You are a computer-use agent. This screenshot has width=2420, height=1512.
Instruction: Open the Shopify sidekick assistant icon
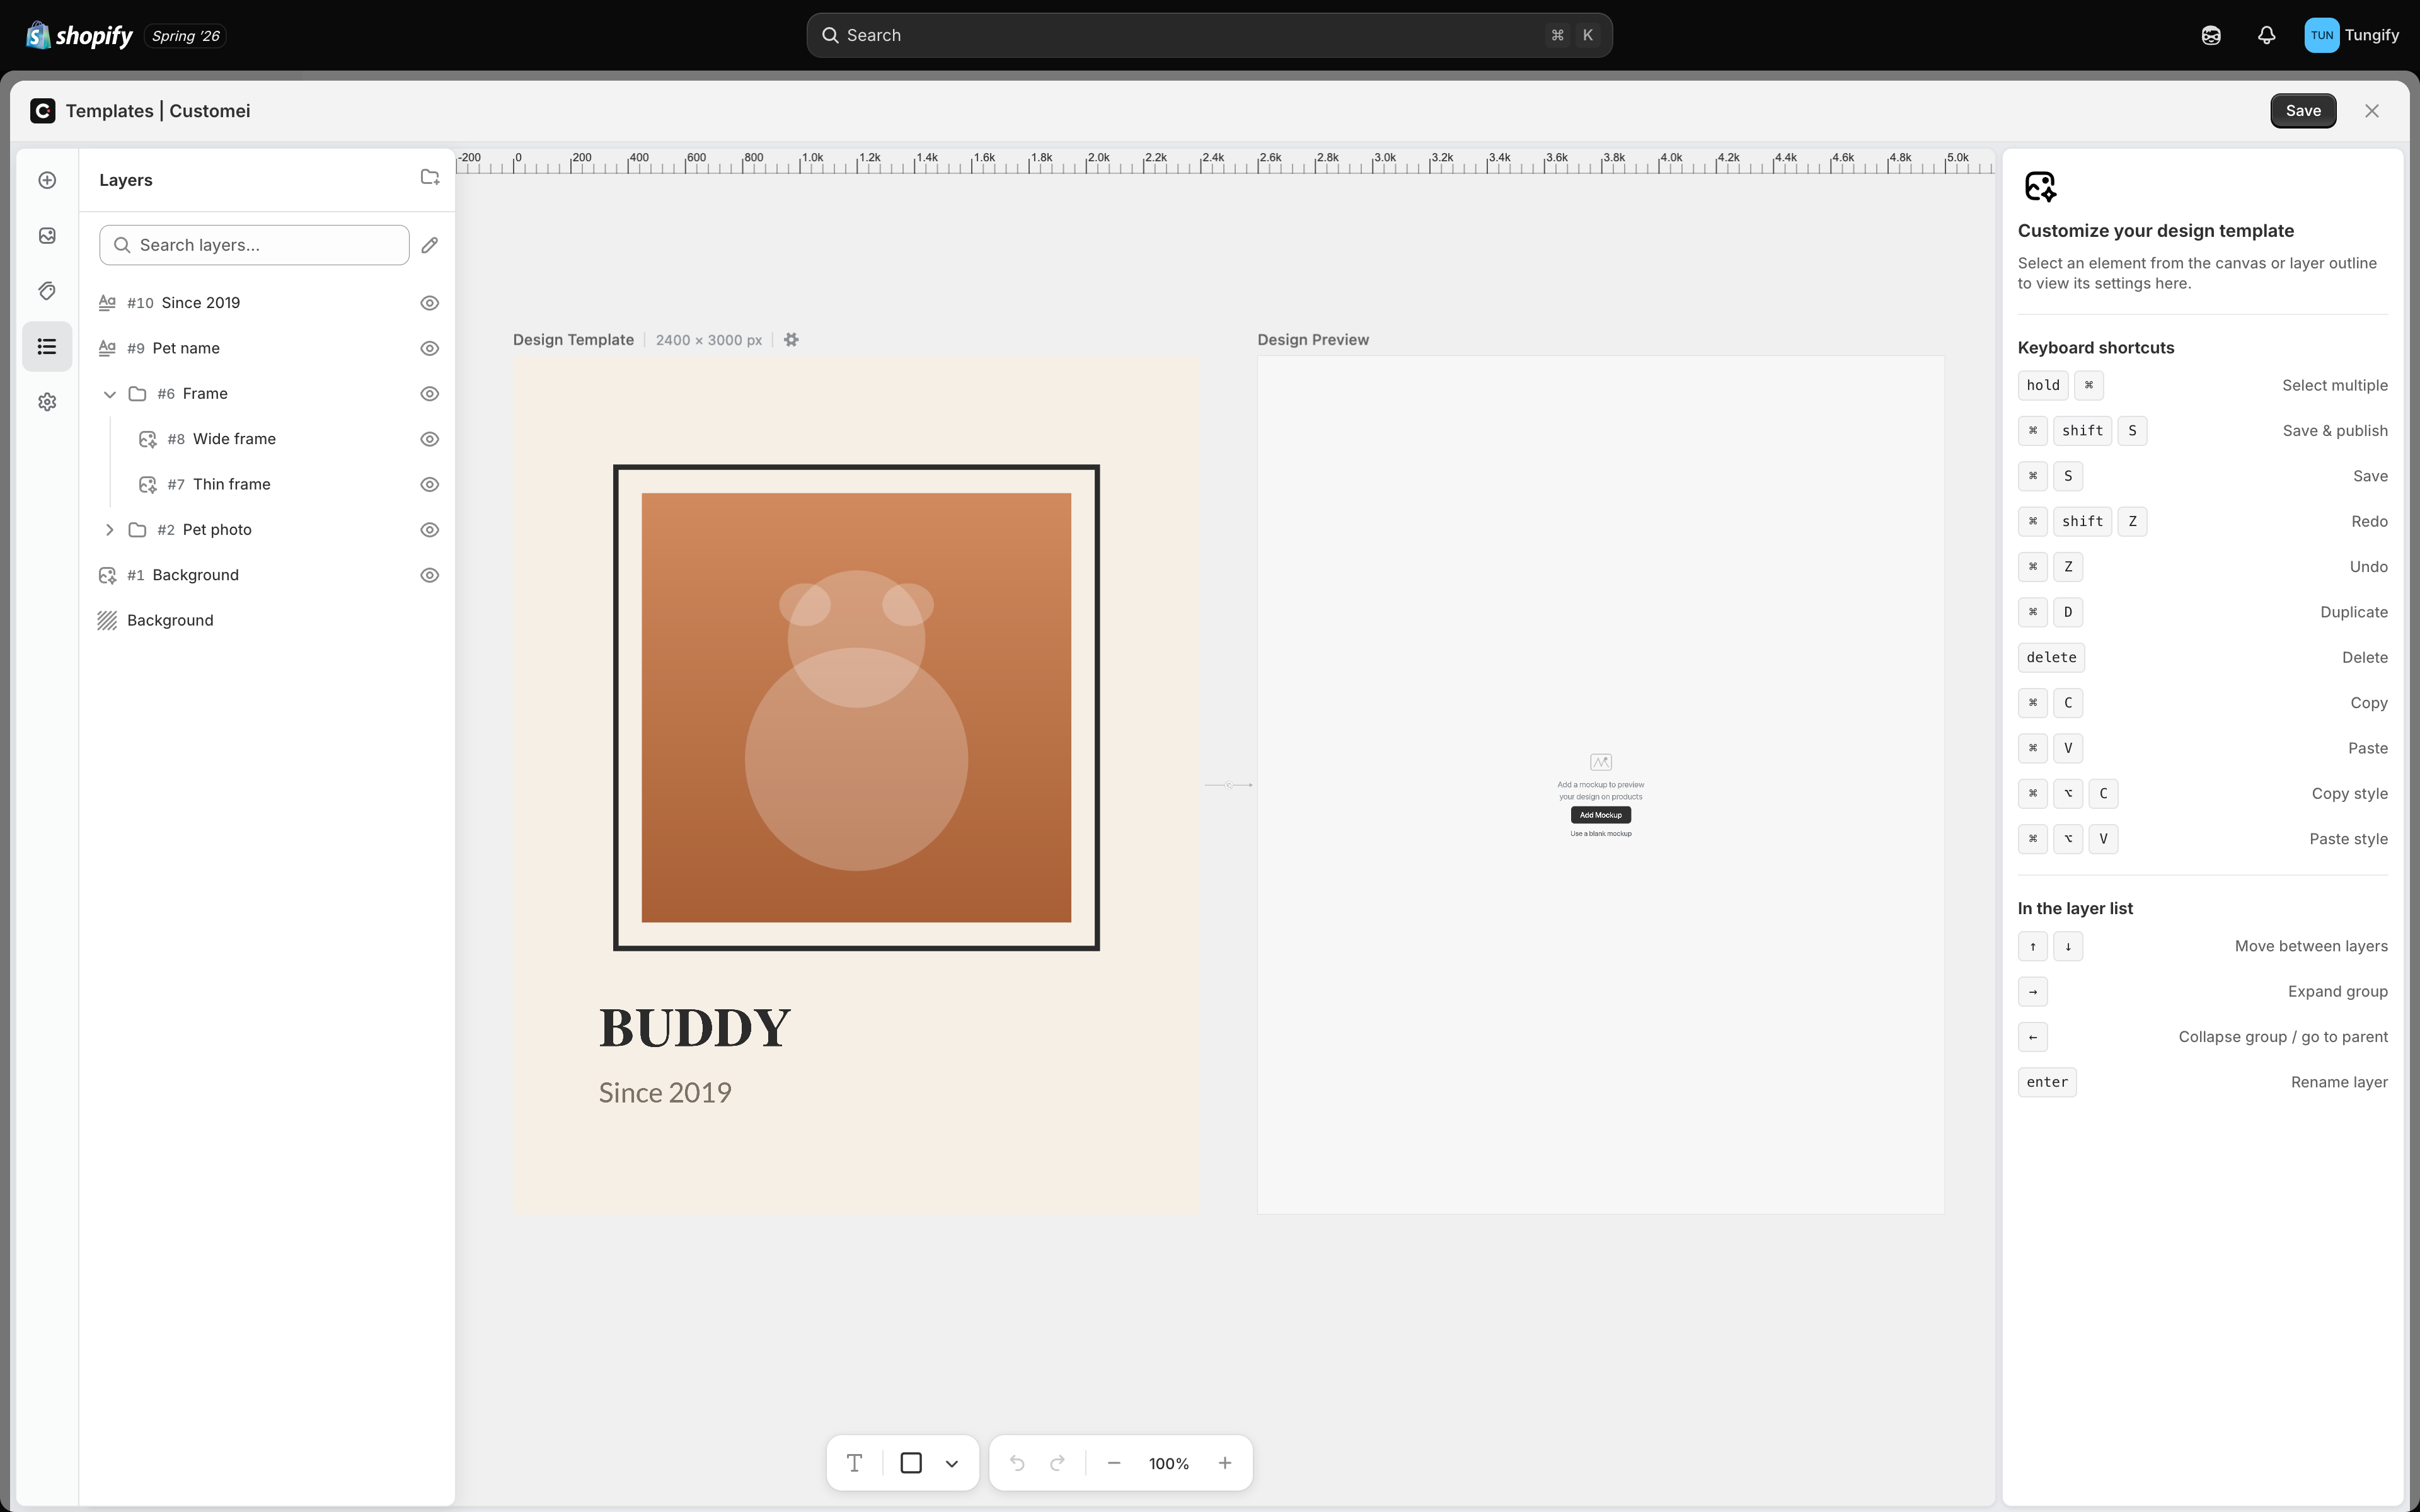2211,35
